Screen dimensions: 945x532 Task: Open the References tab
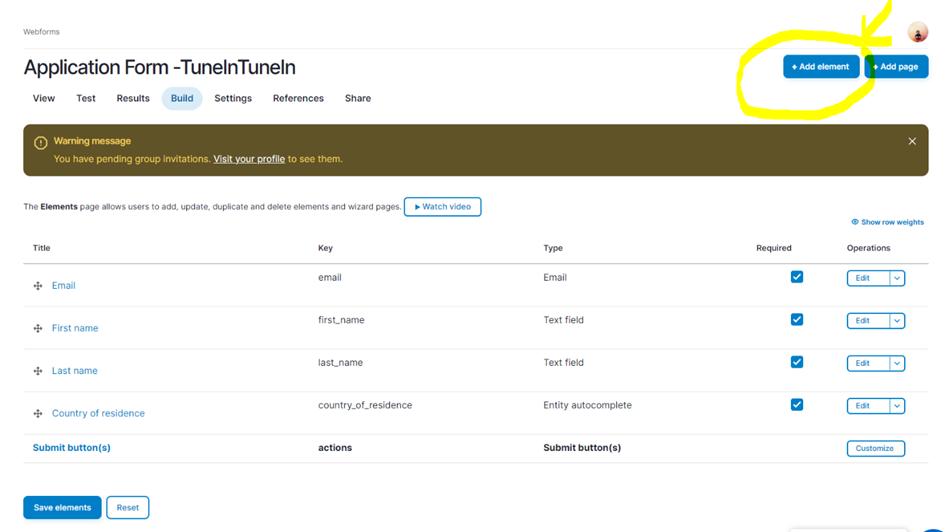pyautogui.click(x=298, y=98)
